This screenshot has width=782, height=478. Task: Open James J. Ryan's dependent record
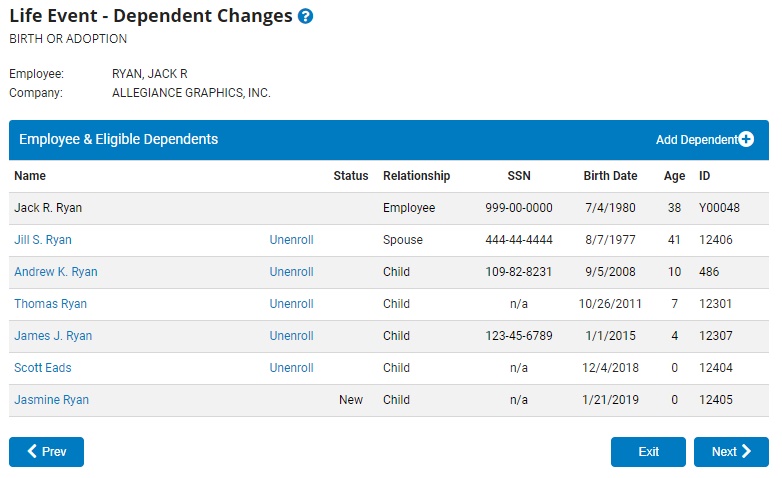[53, 336]
